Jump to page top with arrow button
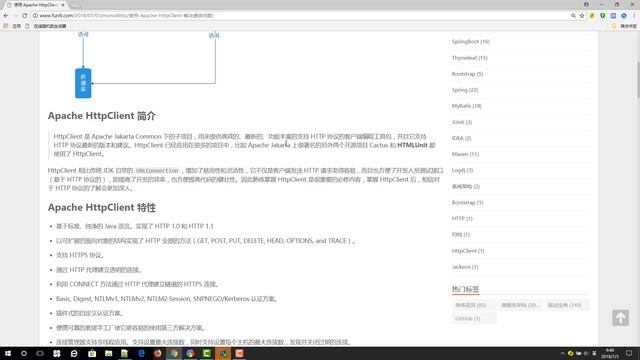 (x=620, y=318)
